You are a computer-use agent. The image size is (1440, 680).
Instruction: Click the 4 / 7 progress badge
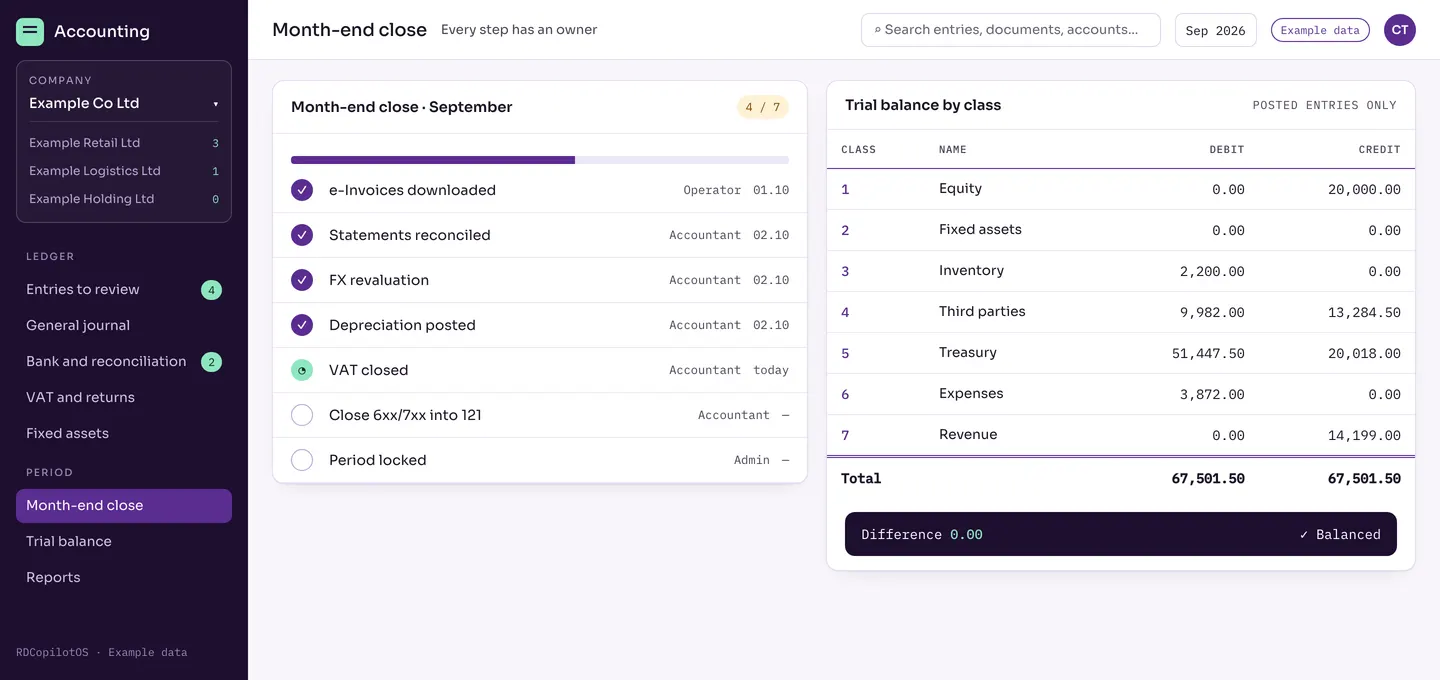pos(763,107)
